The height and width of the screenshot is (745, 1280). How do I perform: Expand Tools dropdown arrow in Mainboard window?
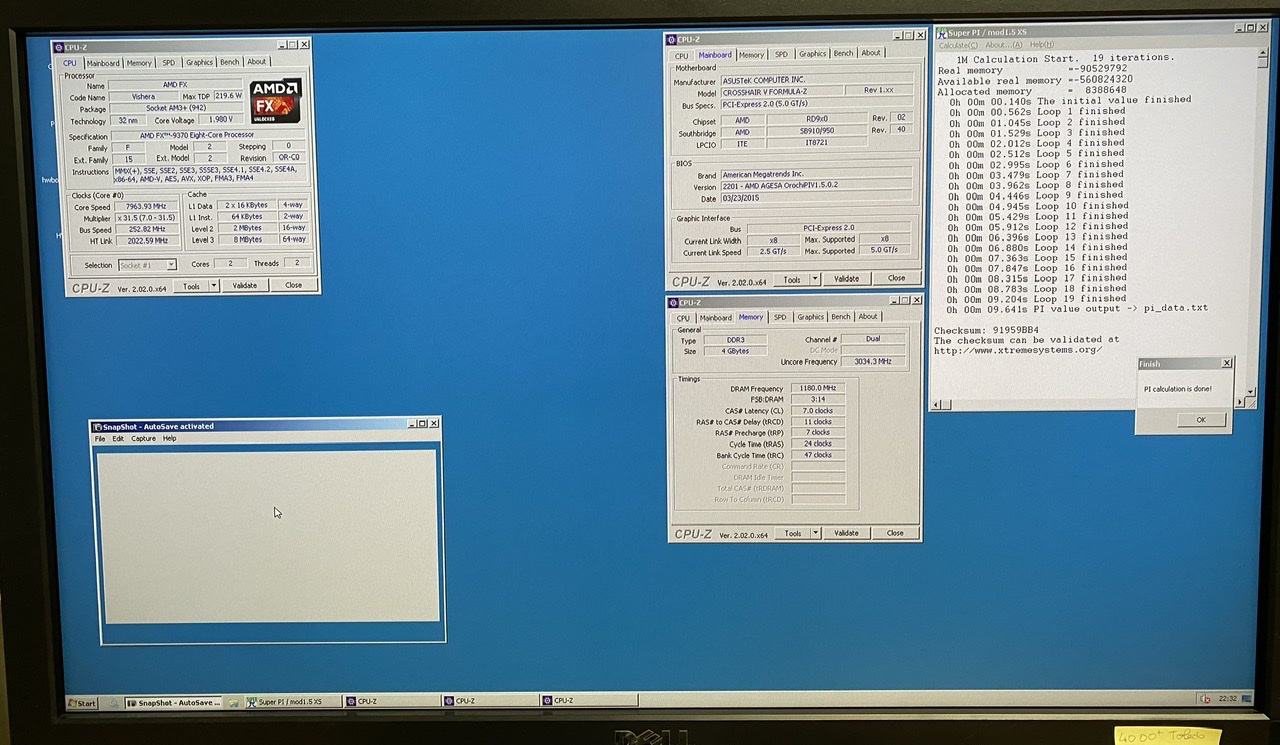[815, 279]
